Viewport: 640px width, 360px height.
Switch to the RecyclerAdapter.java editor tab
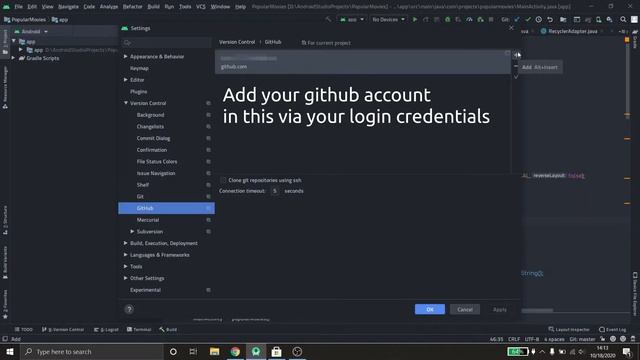(572, 31)
